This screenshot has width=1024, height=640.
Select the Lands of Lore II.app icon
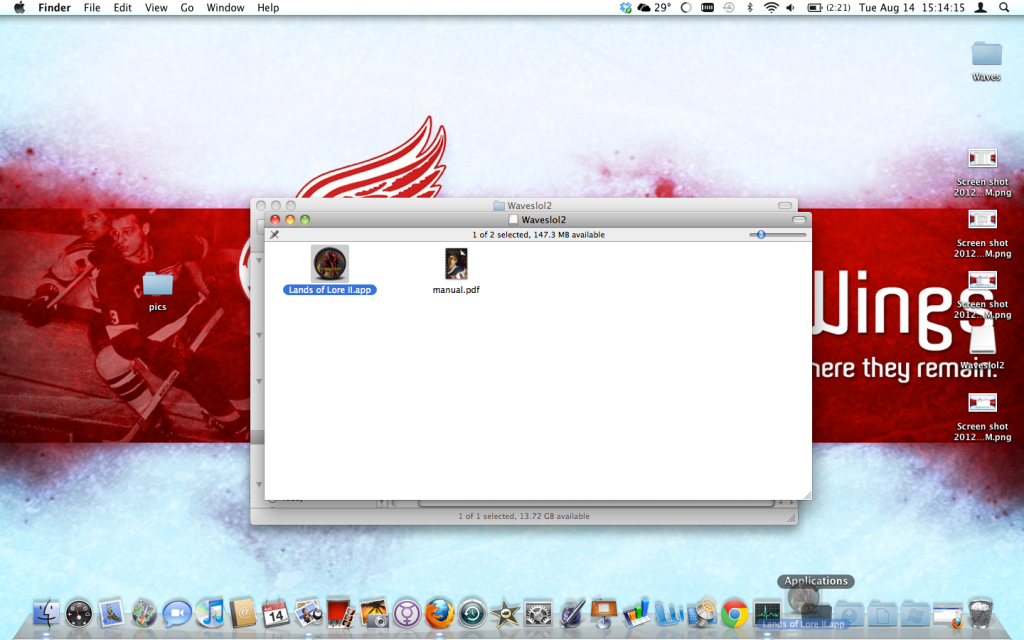[x=330, y=263]
